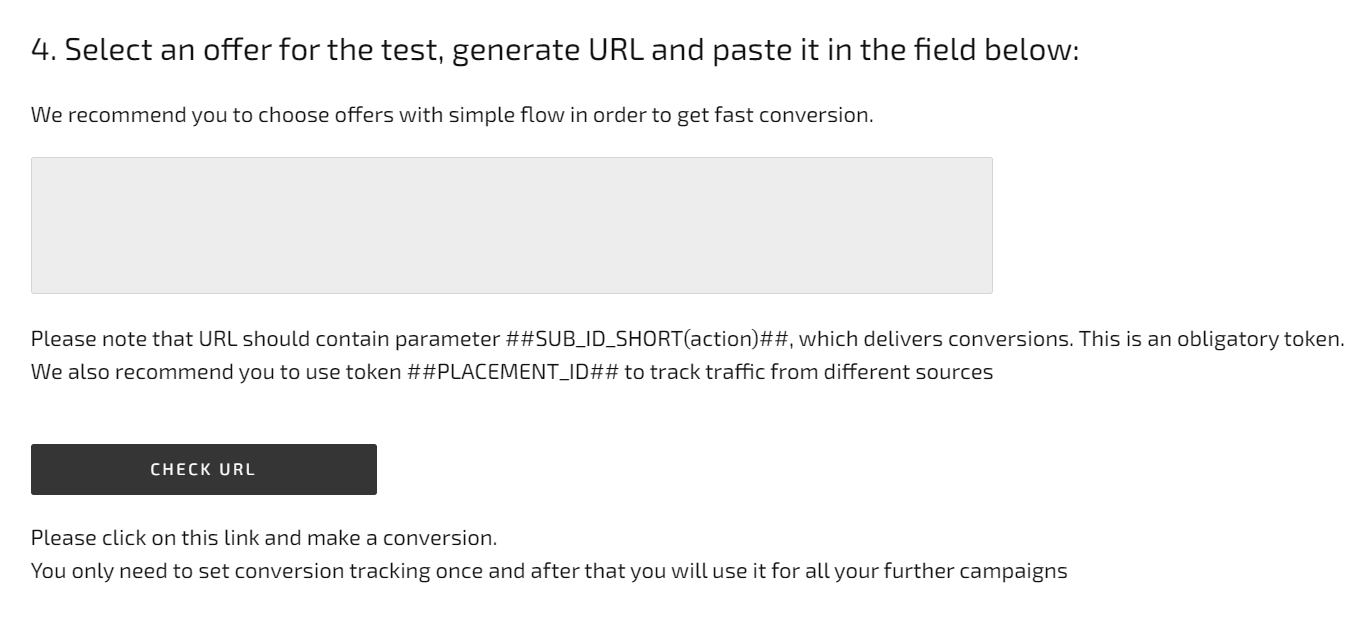This screenshot has width=1362, height=629.
Task: Click the gray field to paste the generated URL
Action: click(x=513, y=222)
